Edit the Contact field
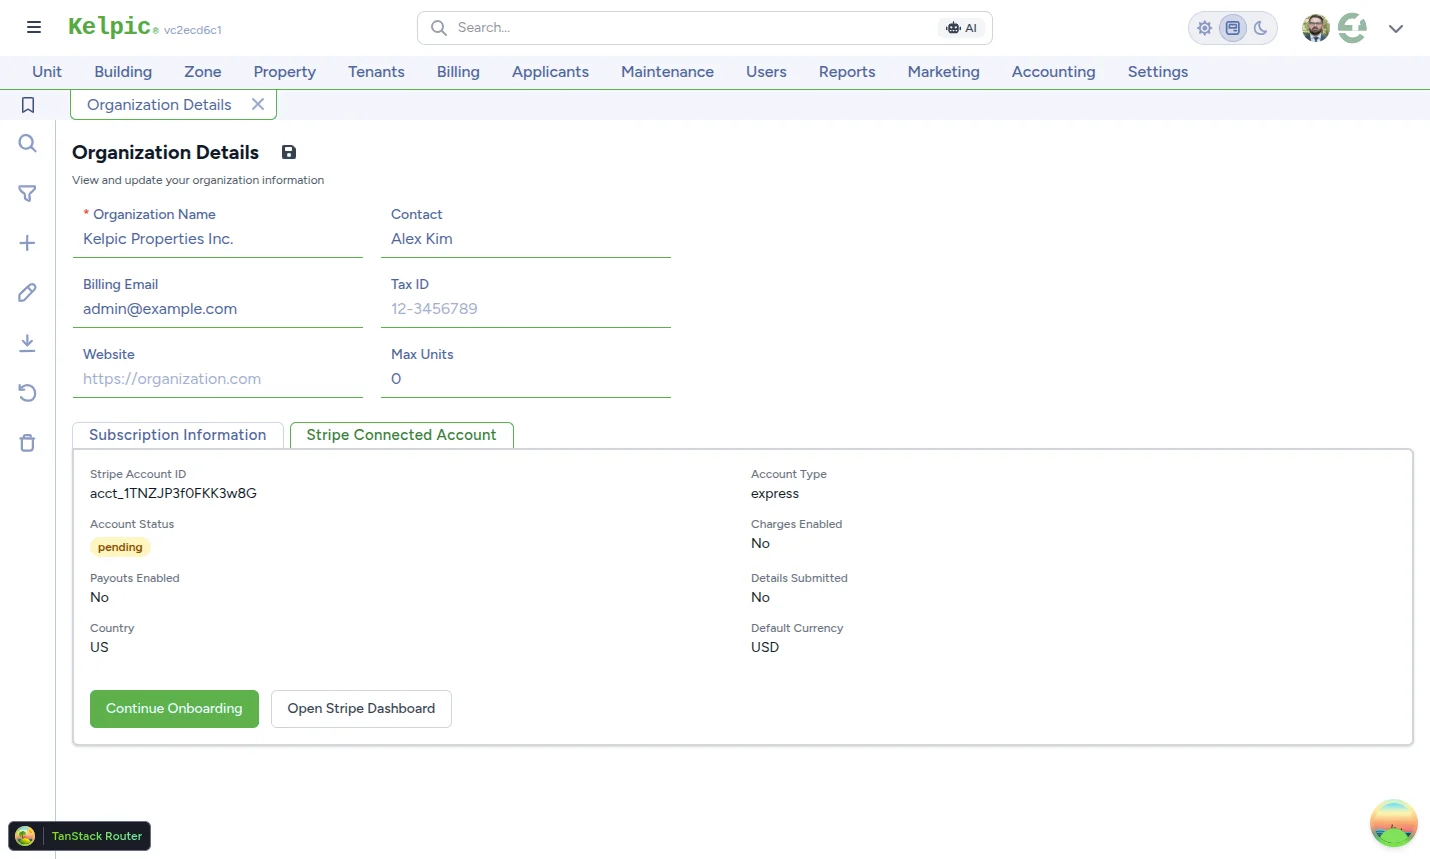The height and width of the screenshot is (859, 1430). click(x=526, y=239)
